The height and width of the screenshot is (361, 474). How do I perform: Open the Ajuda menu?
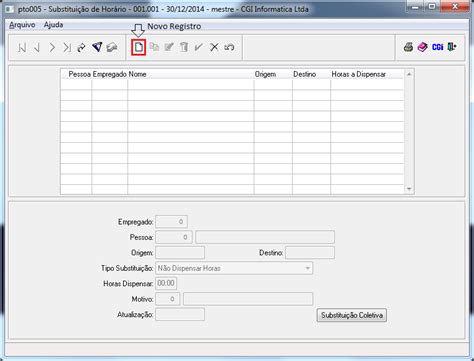(53, 25)
